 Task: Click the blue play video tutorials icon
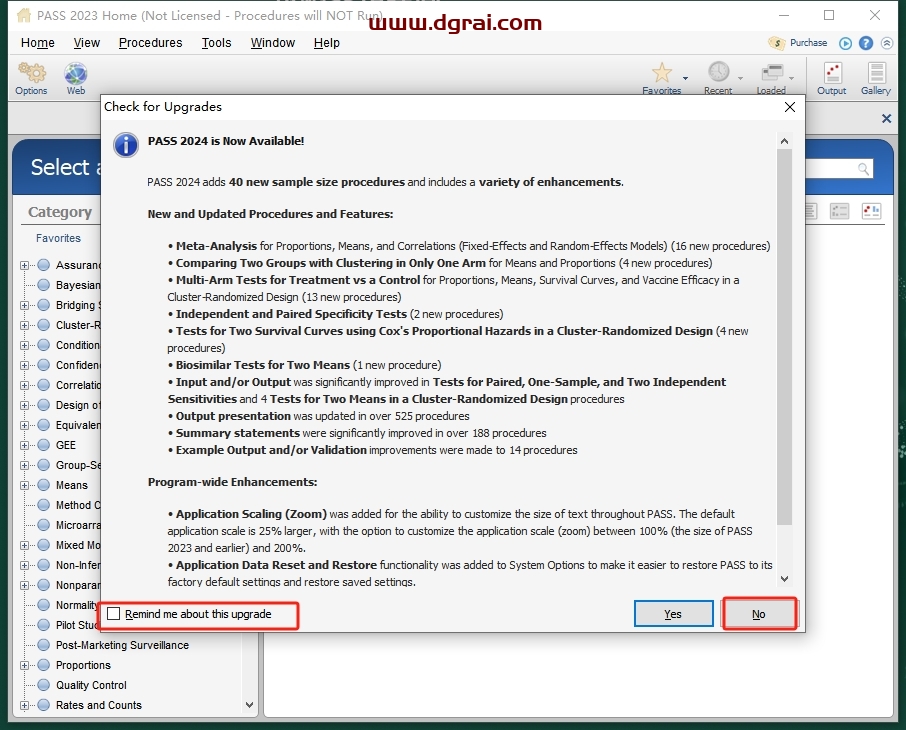pyautogui.click(x=845, y=43)
